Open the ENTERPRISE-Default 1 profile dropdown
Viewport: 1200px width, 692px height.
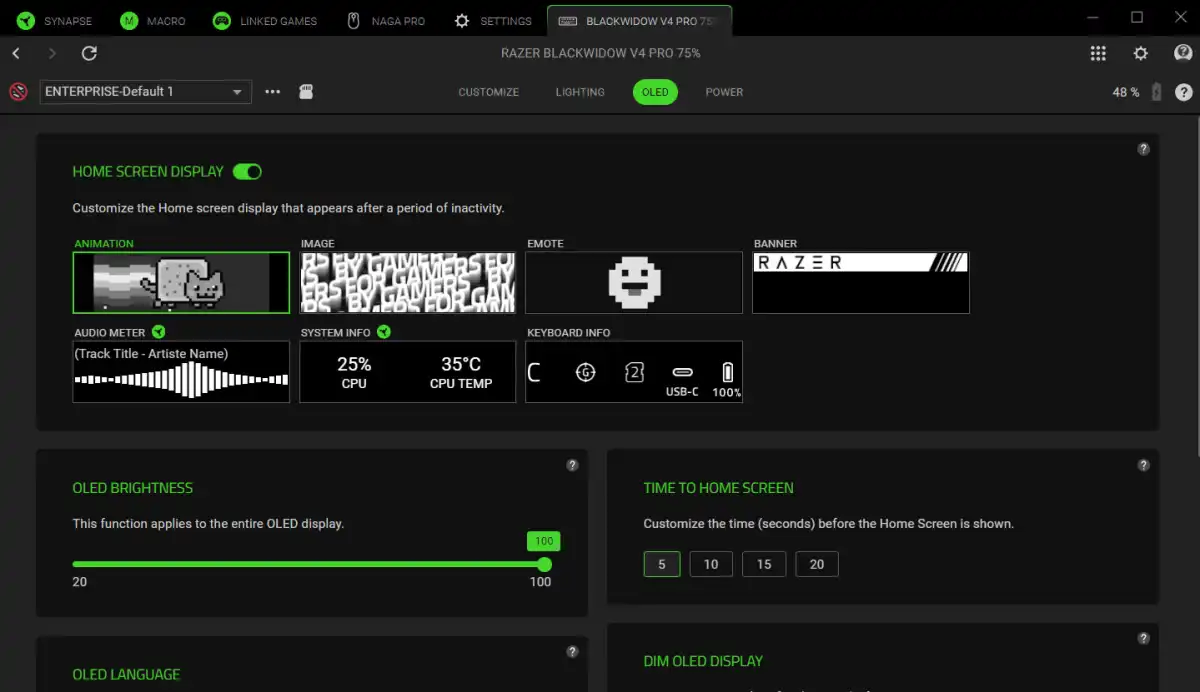[x=144, y=91]
